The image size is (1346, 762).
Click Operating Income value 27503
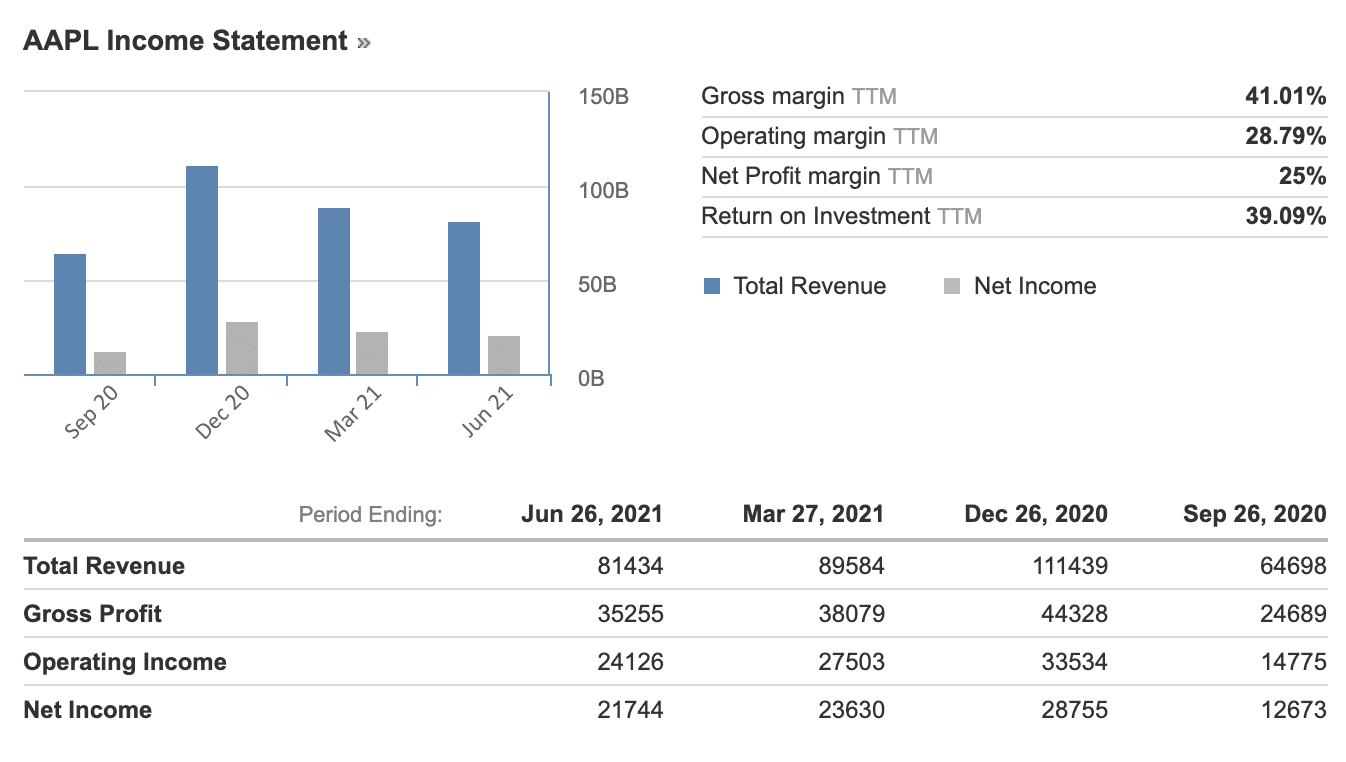point(853,662)
